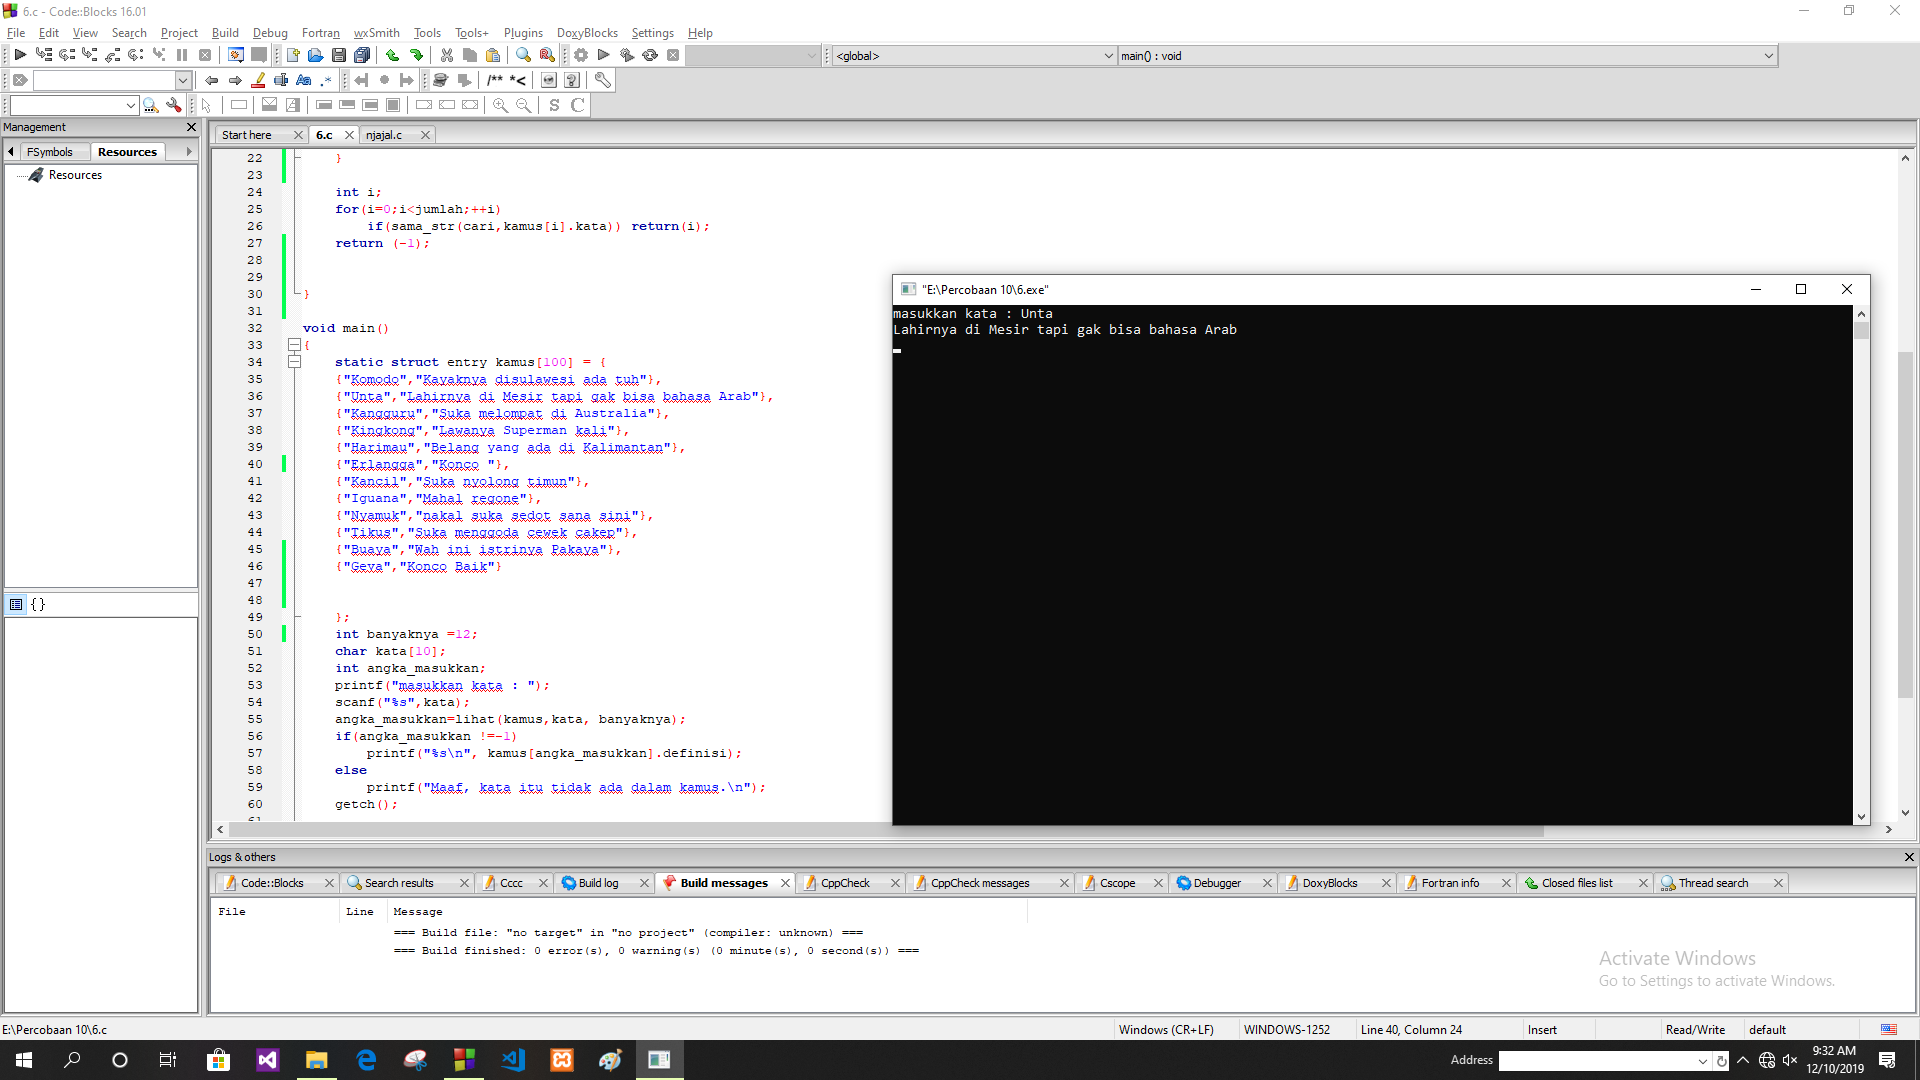The width and height of the screenshot is (1920, 1080).
Task: Toggle highlight of search occurrences
Action: pos(258,80)
